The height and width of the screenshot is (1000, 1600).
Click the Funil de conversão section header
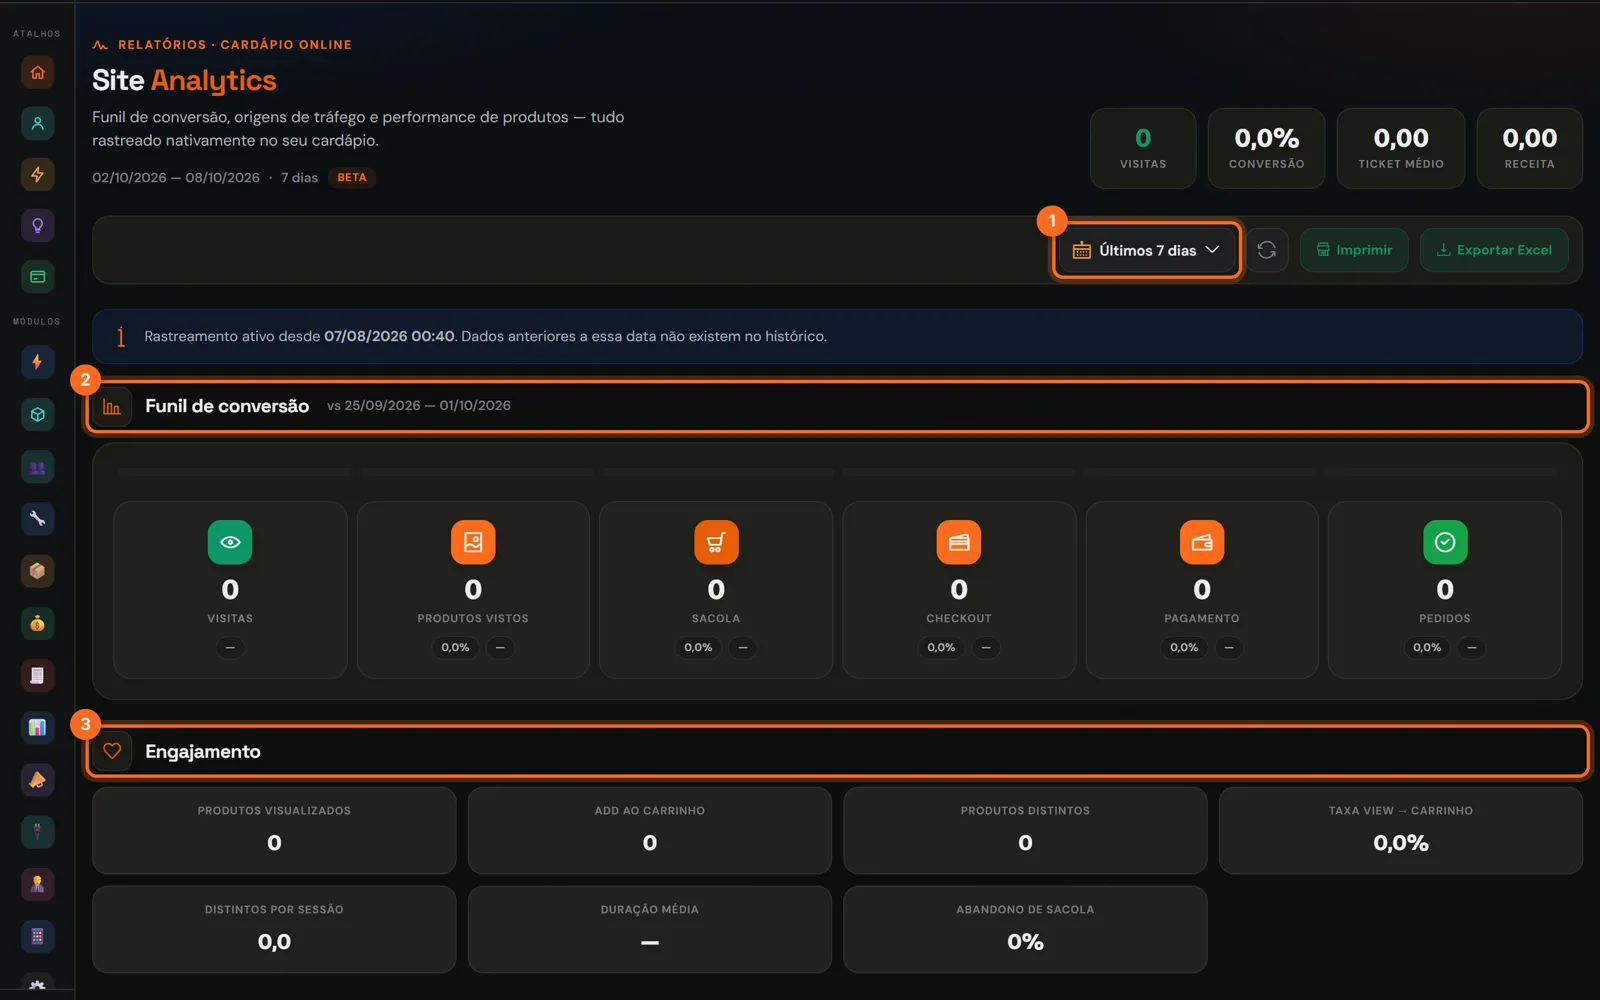click(x=838, y=406)
